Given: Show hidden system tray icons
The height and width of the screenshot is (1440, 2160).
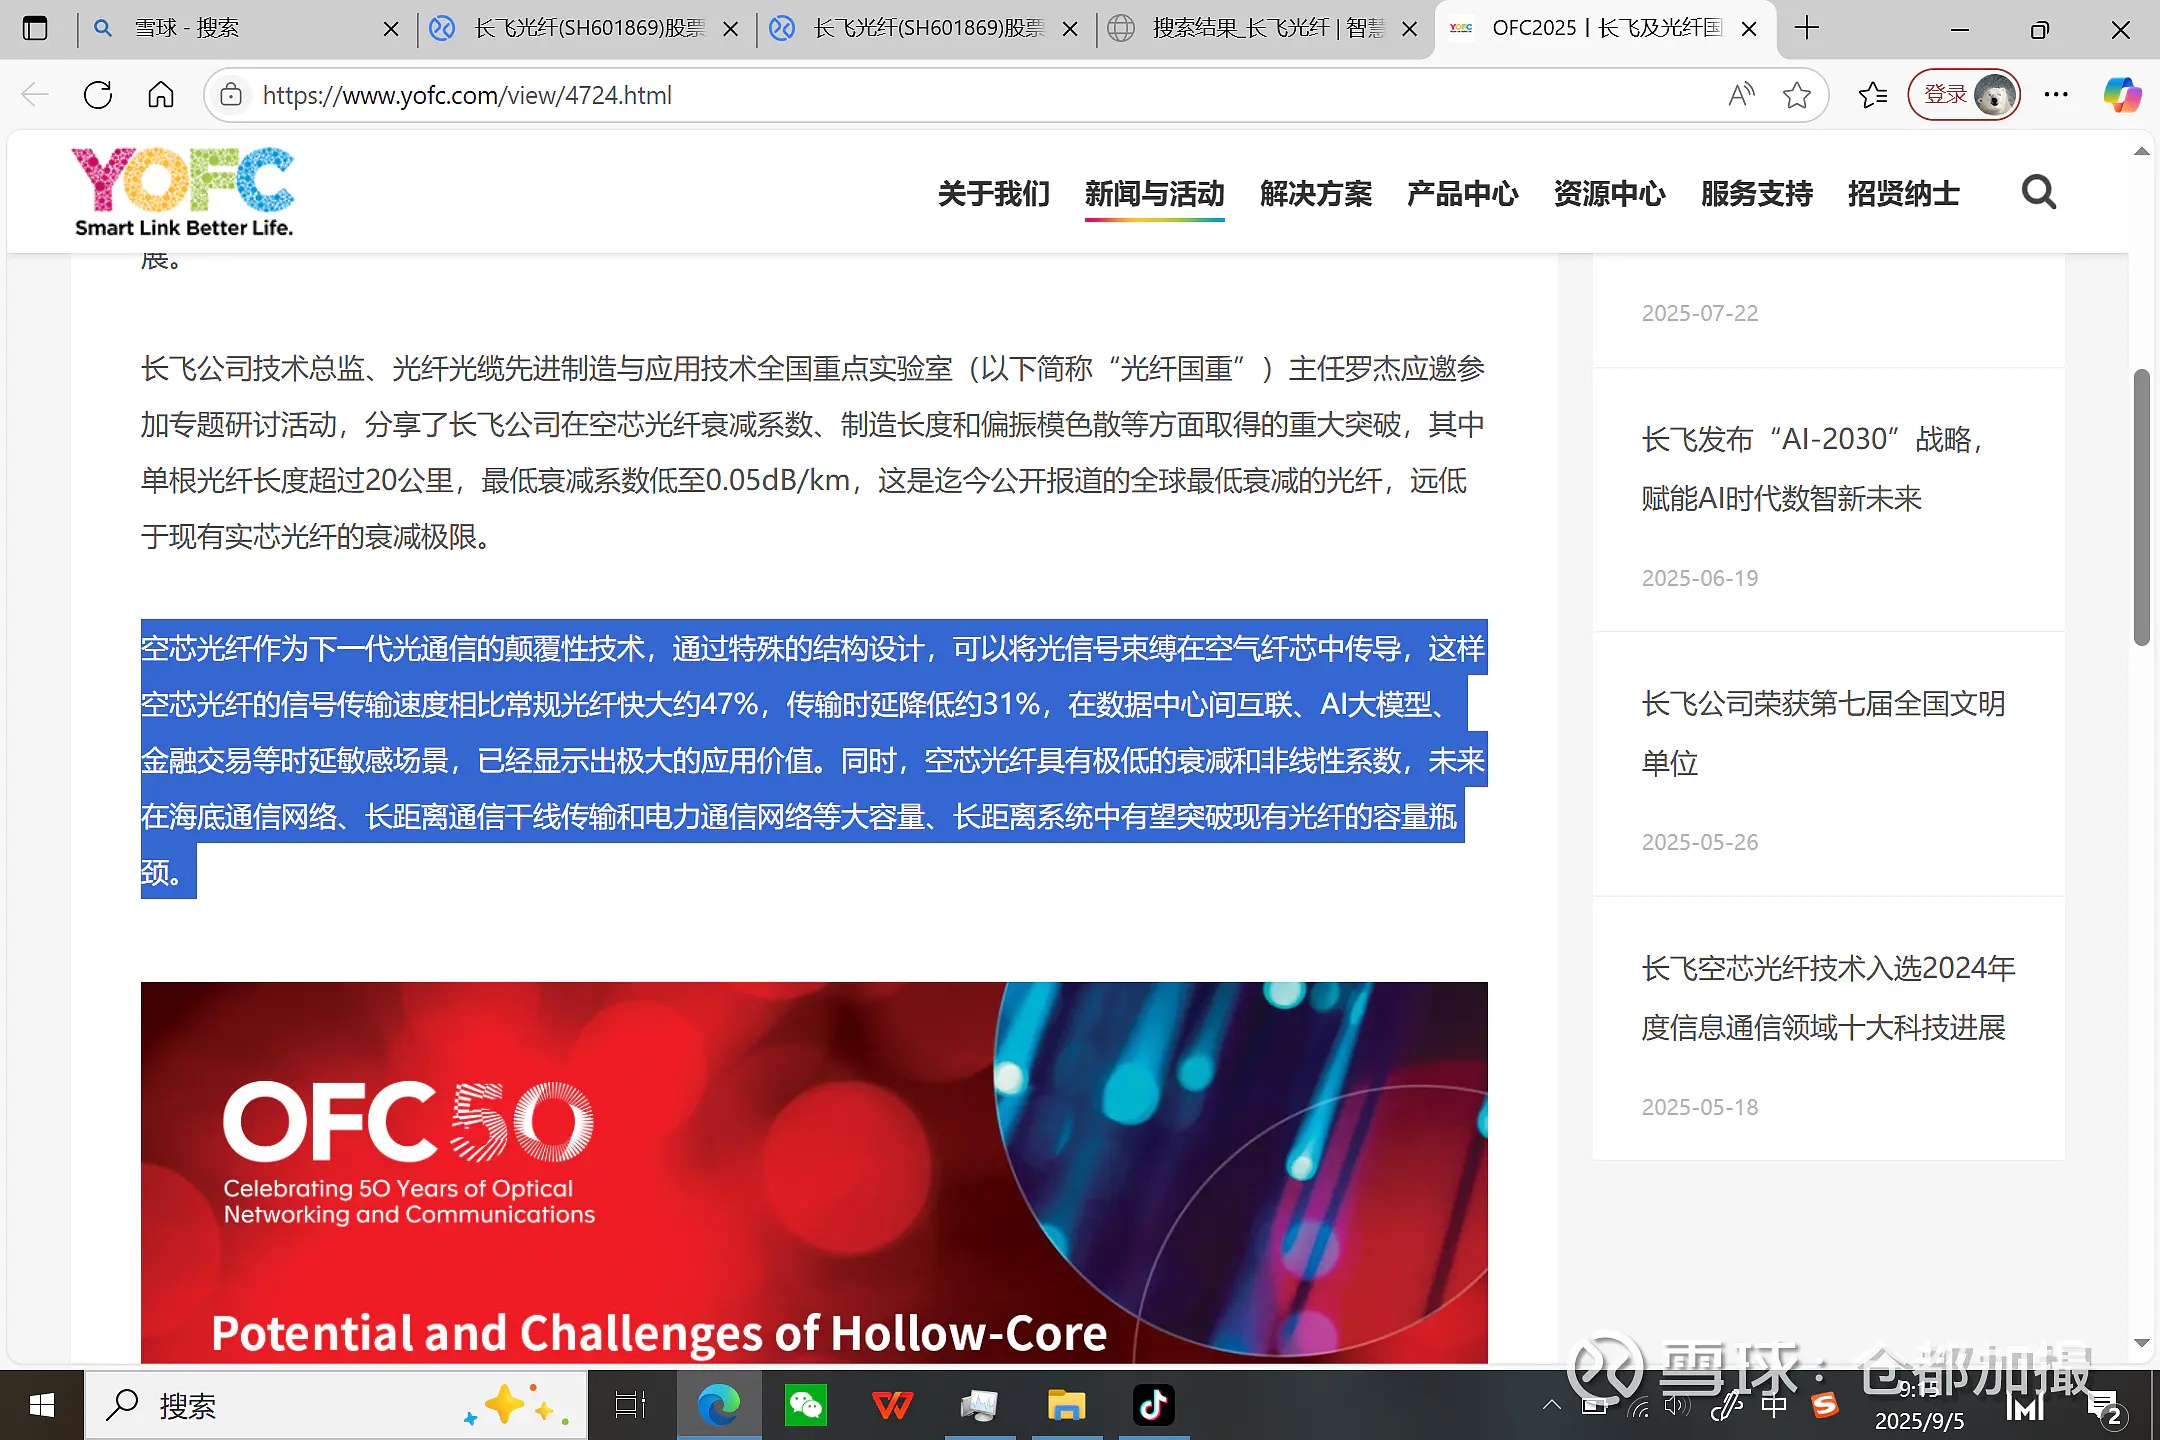Looking at the screenshot, I should pyautogui.click(x=1552, y=1406).
